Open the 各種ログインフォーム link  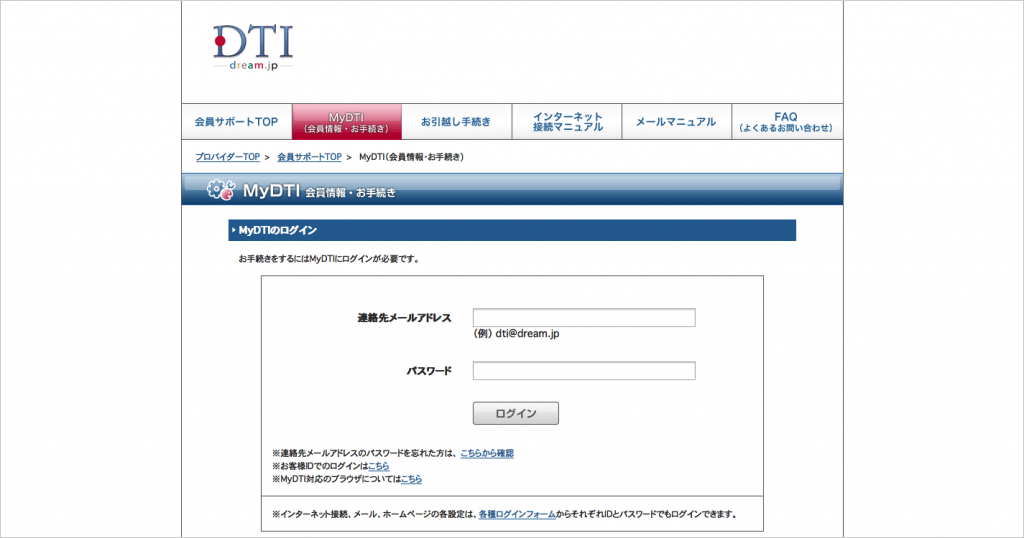point(517,514)
